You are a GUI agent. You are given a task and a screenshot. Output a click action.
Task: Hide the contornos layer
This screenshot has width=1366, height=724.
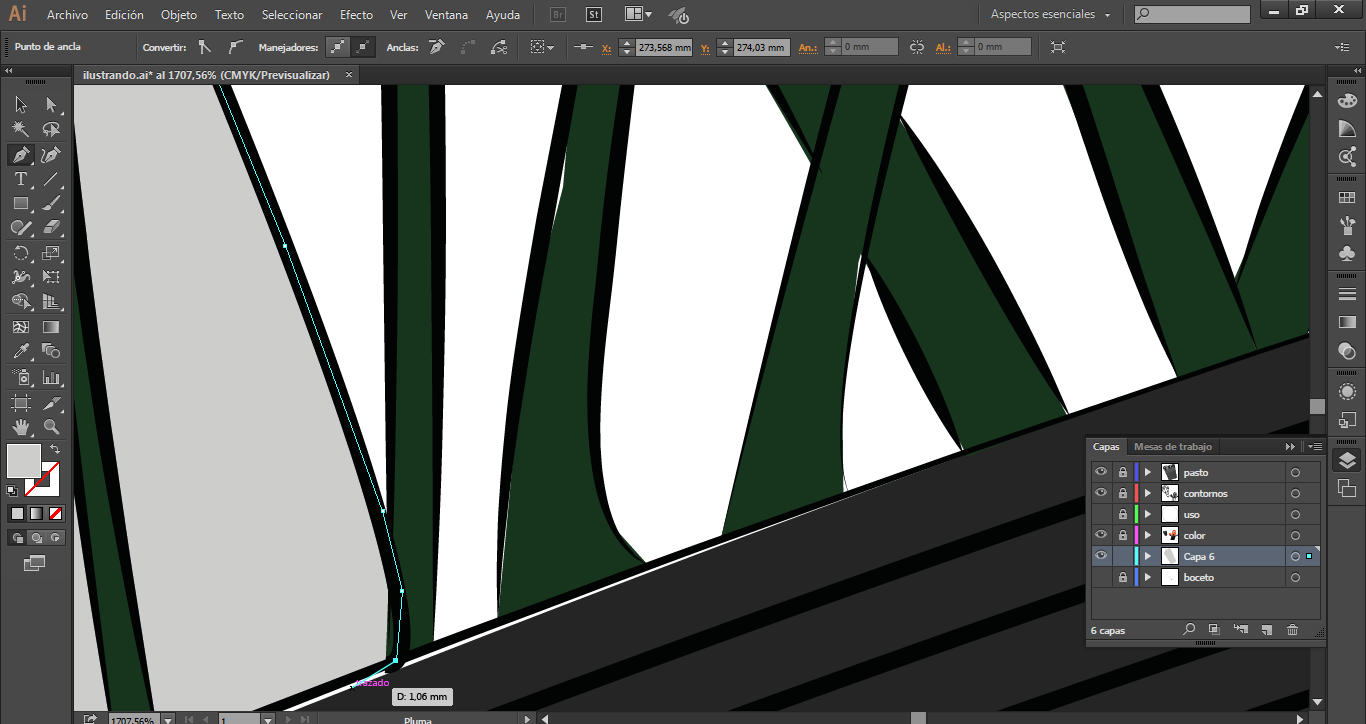1101,493
